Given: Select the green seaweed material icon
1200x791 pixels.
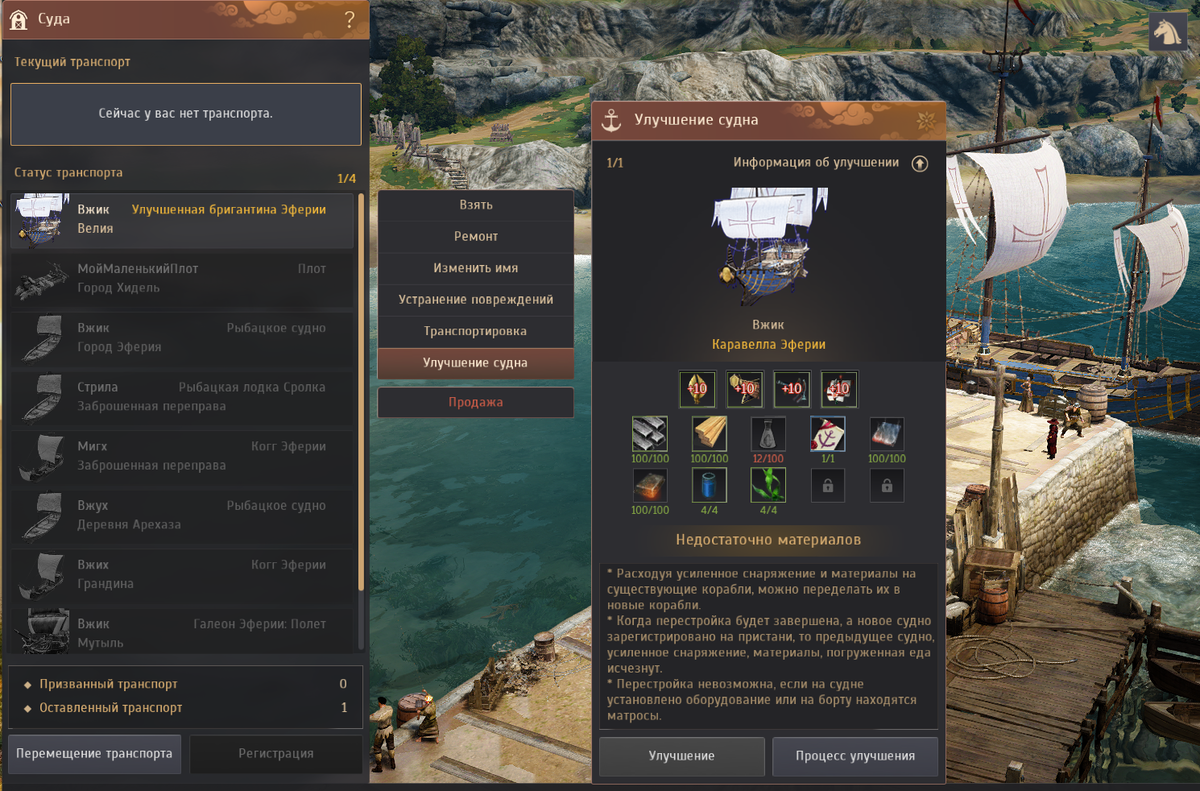Looking at the screenshot, I should tap(768, 485).
